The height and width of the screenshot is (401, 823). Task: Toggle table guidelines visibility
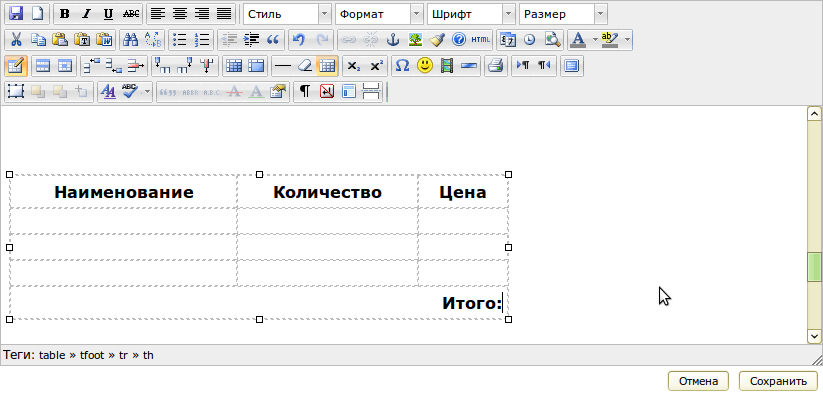coord(327,66)
